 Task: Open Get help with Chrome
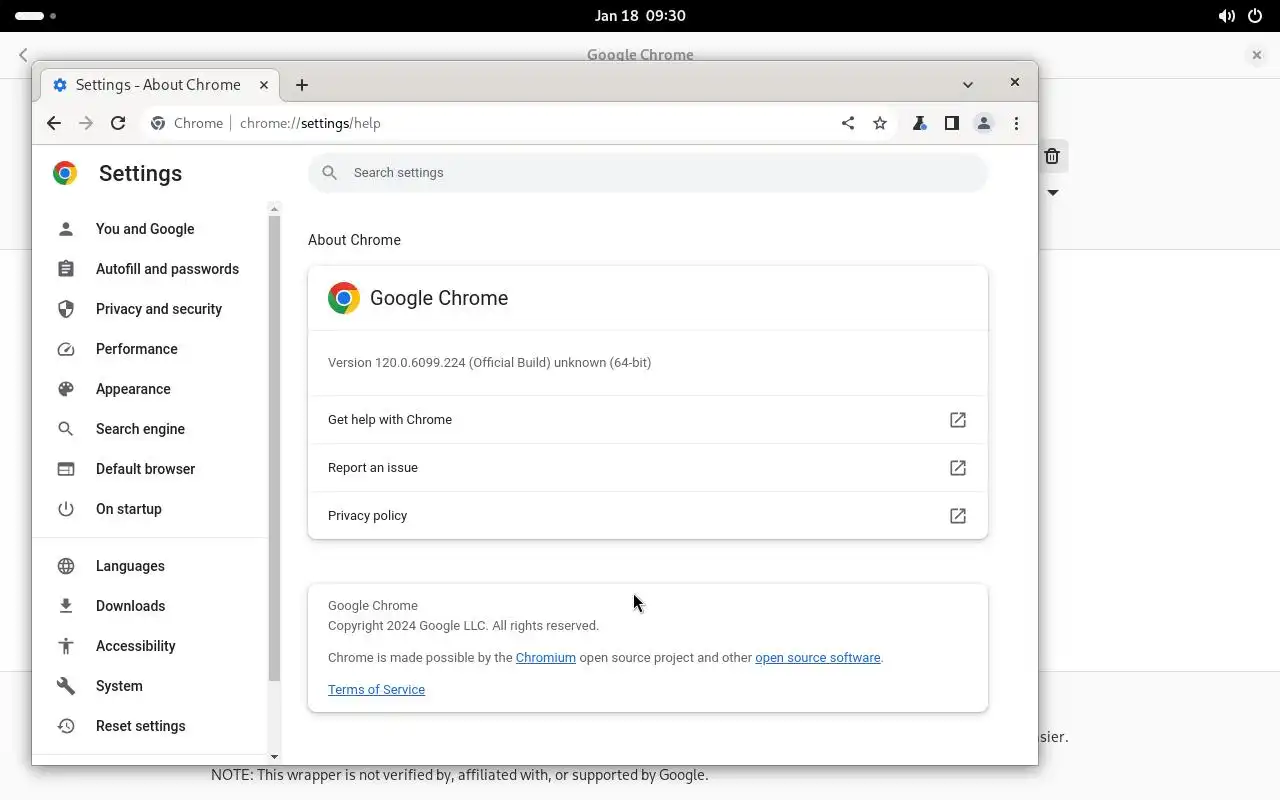click(648, 420)
